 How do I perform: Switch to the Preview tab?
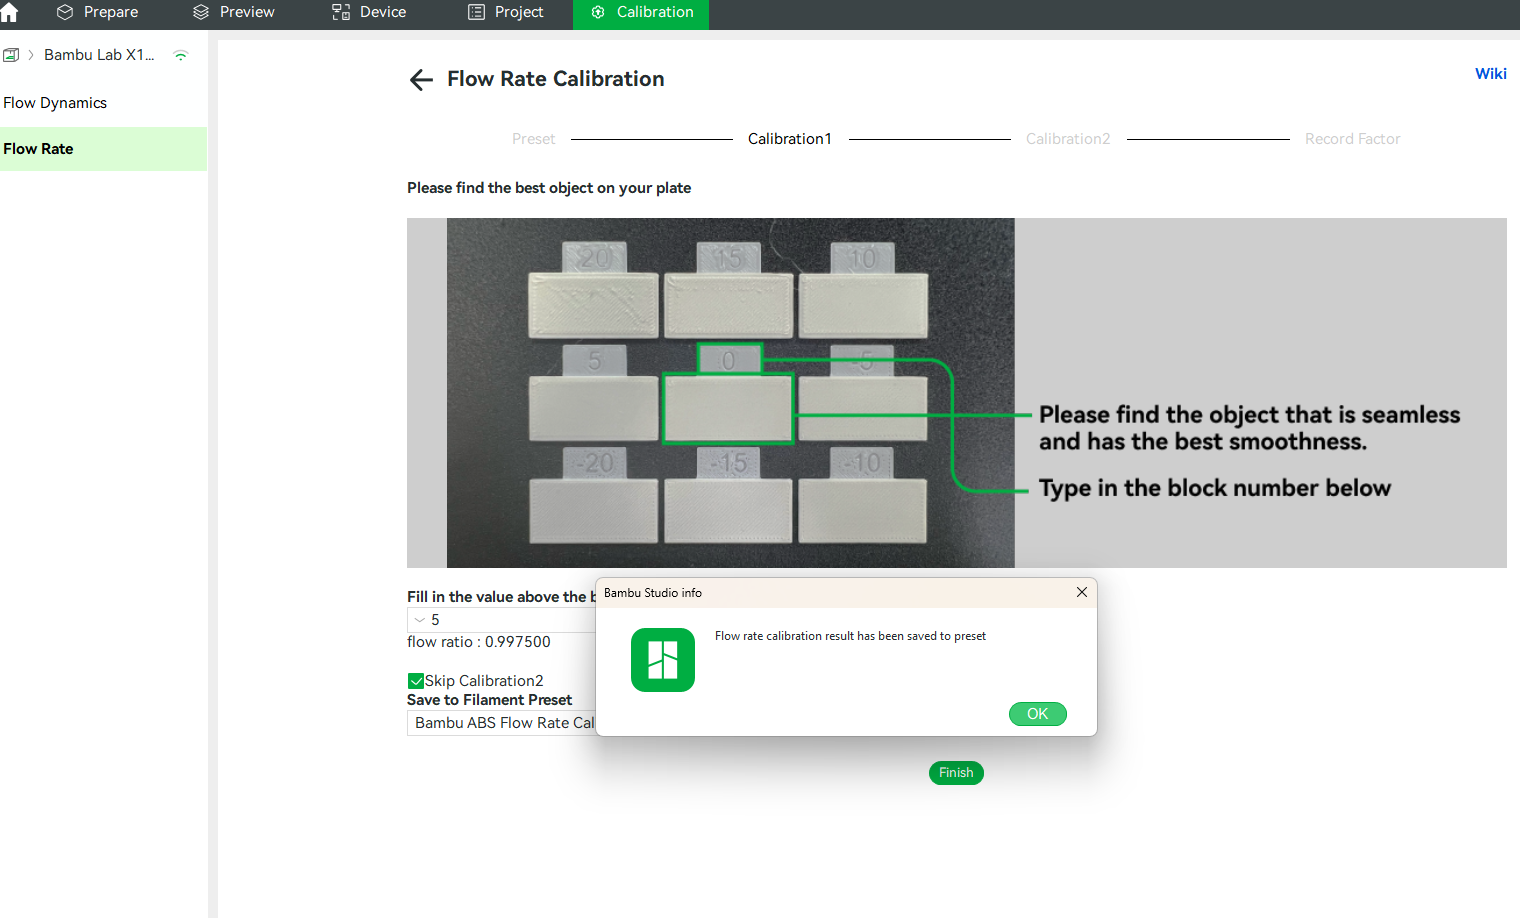coord(234,12)
